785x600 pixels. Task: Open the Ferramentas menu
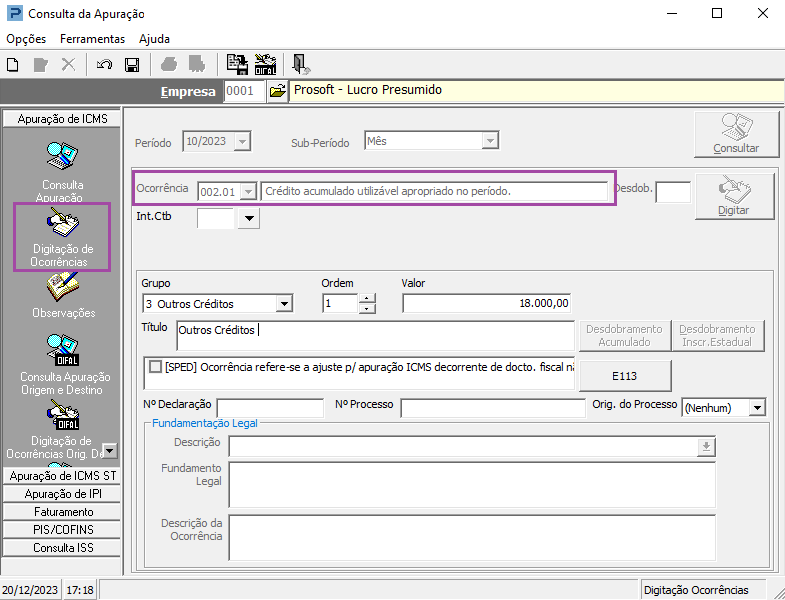coord(92,39)
